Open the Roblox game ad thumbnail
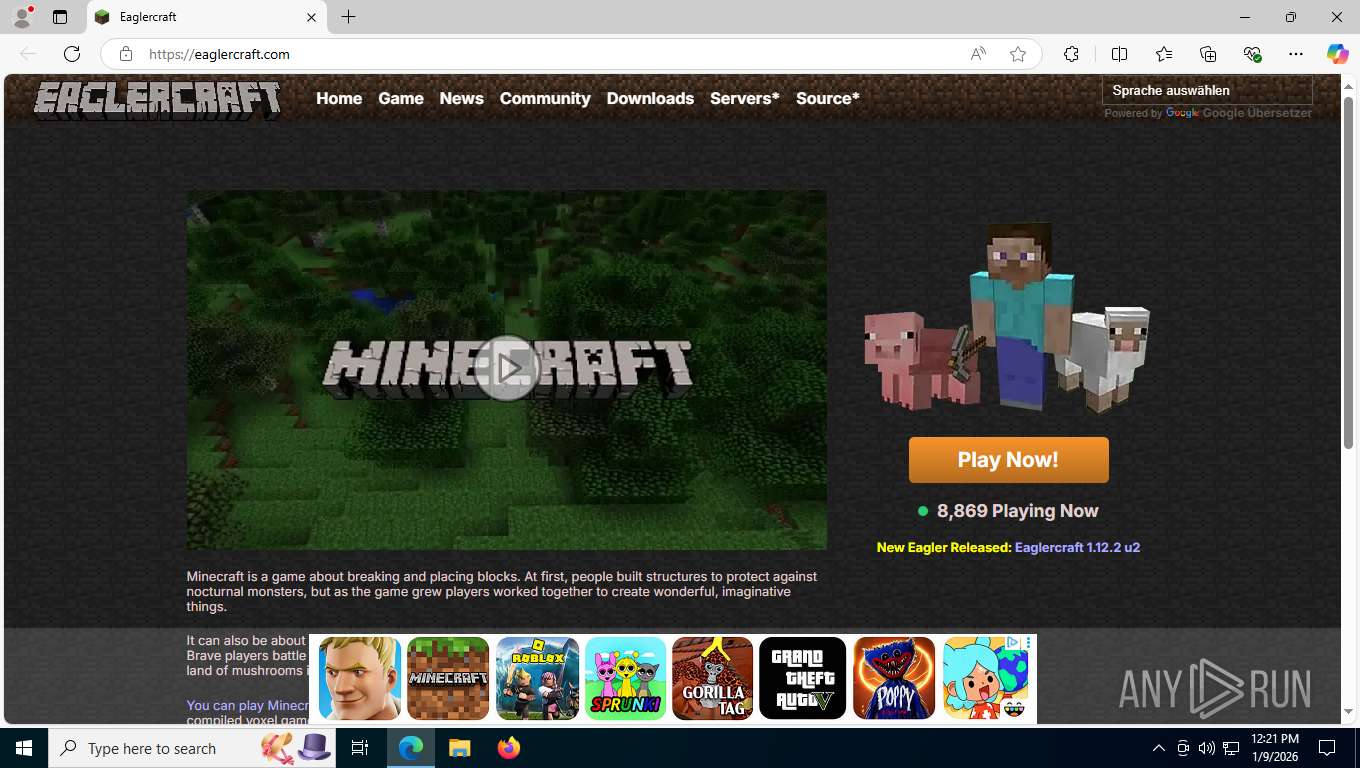The height and width of the screenshot is (768, 1360). (x=537, y=678)
